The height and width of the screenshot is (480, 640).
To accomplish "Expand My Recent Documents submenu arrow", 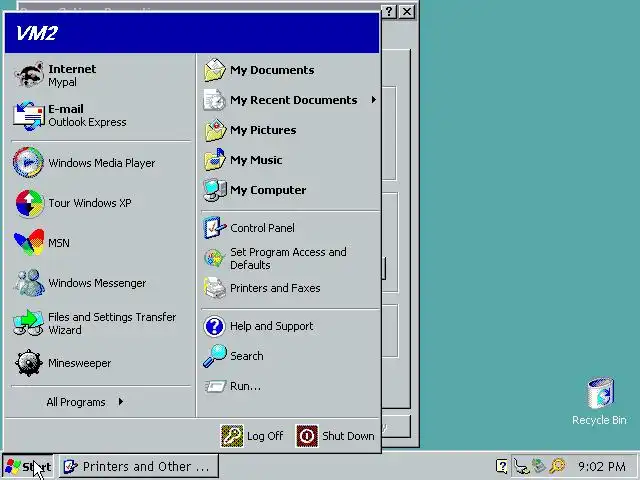I will pyautogui.click(x=373, y=100).
